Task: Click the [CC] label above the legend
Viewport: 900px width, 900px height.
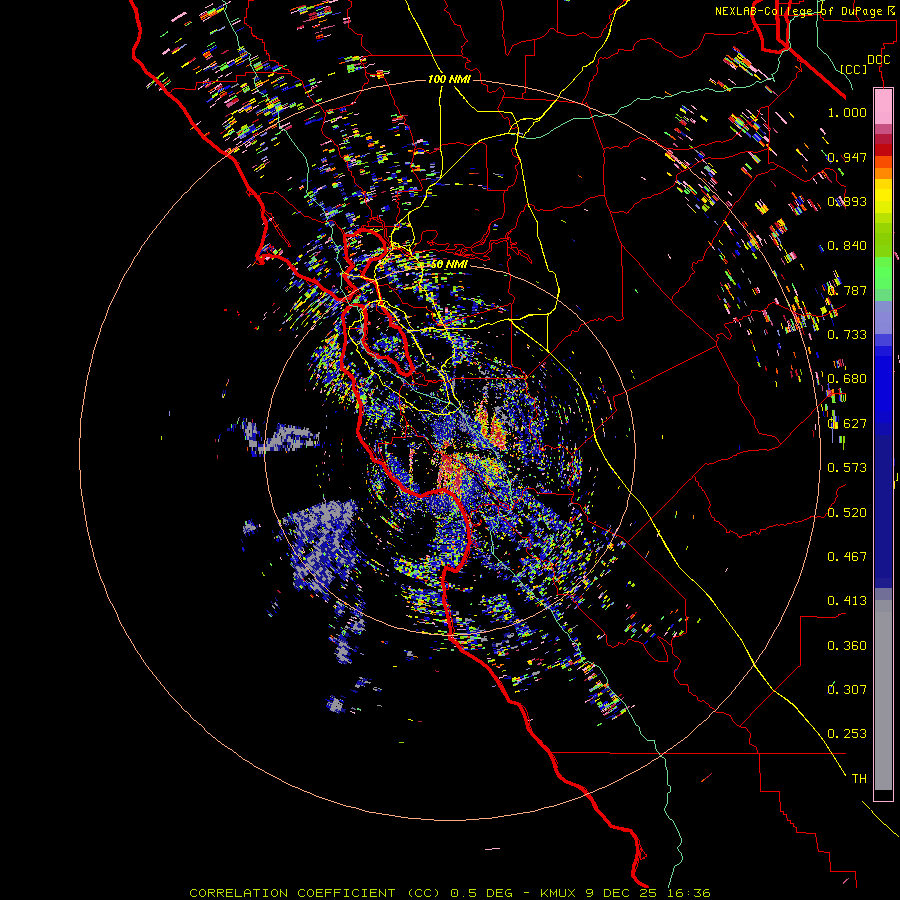Action: 853,69
